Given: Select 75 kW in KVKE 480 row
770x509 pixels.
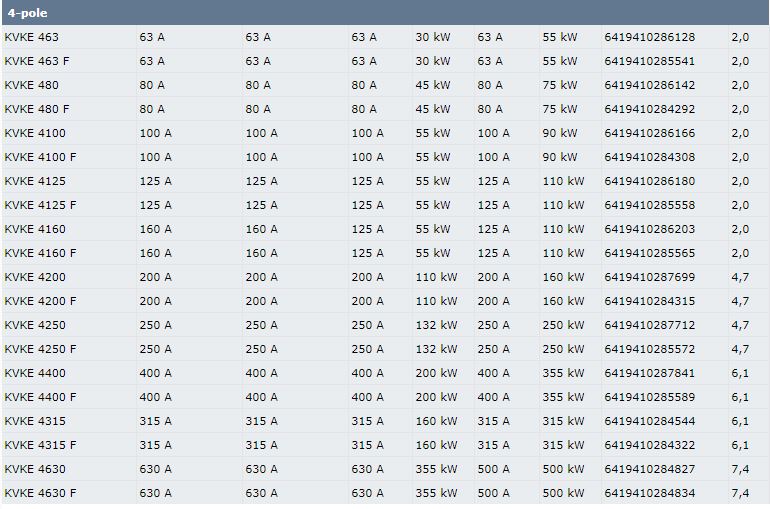Looking at the screenshot, I should [x=560, y=85].
